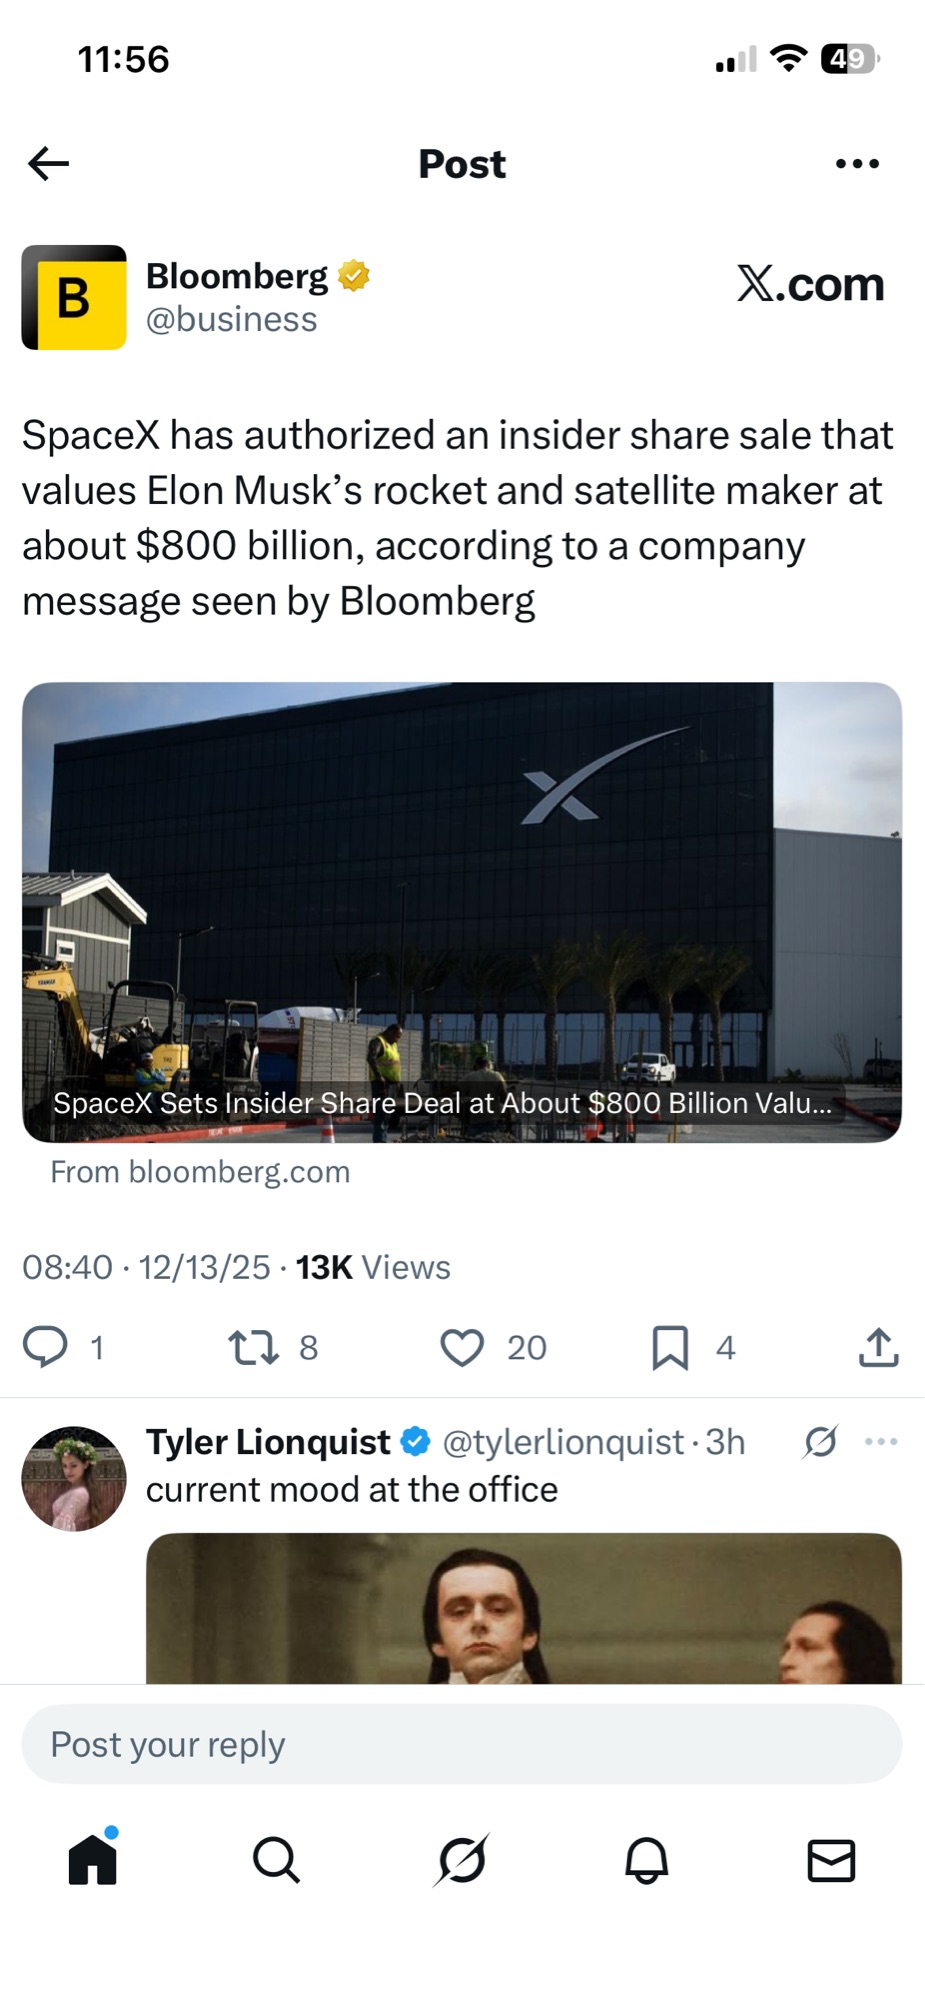The height and width of the screenshot is (2000, 925).
Task: Reply to the Bloomberg post
Action: tap(46, 1347)
